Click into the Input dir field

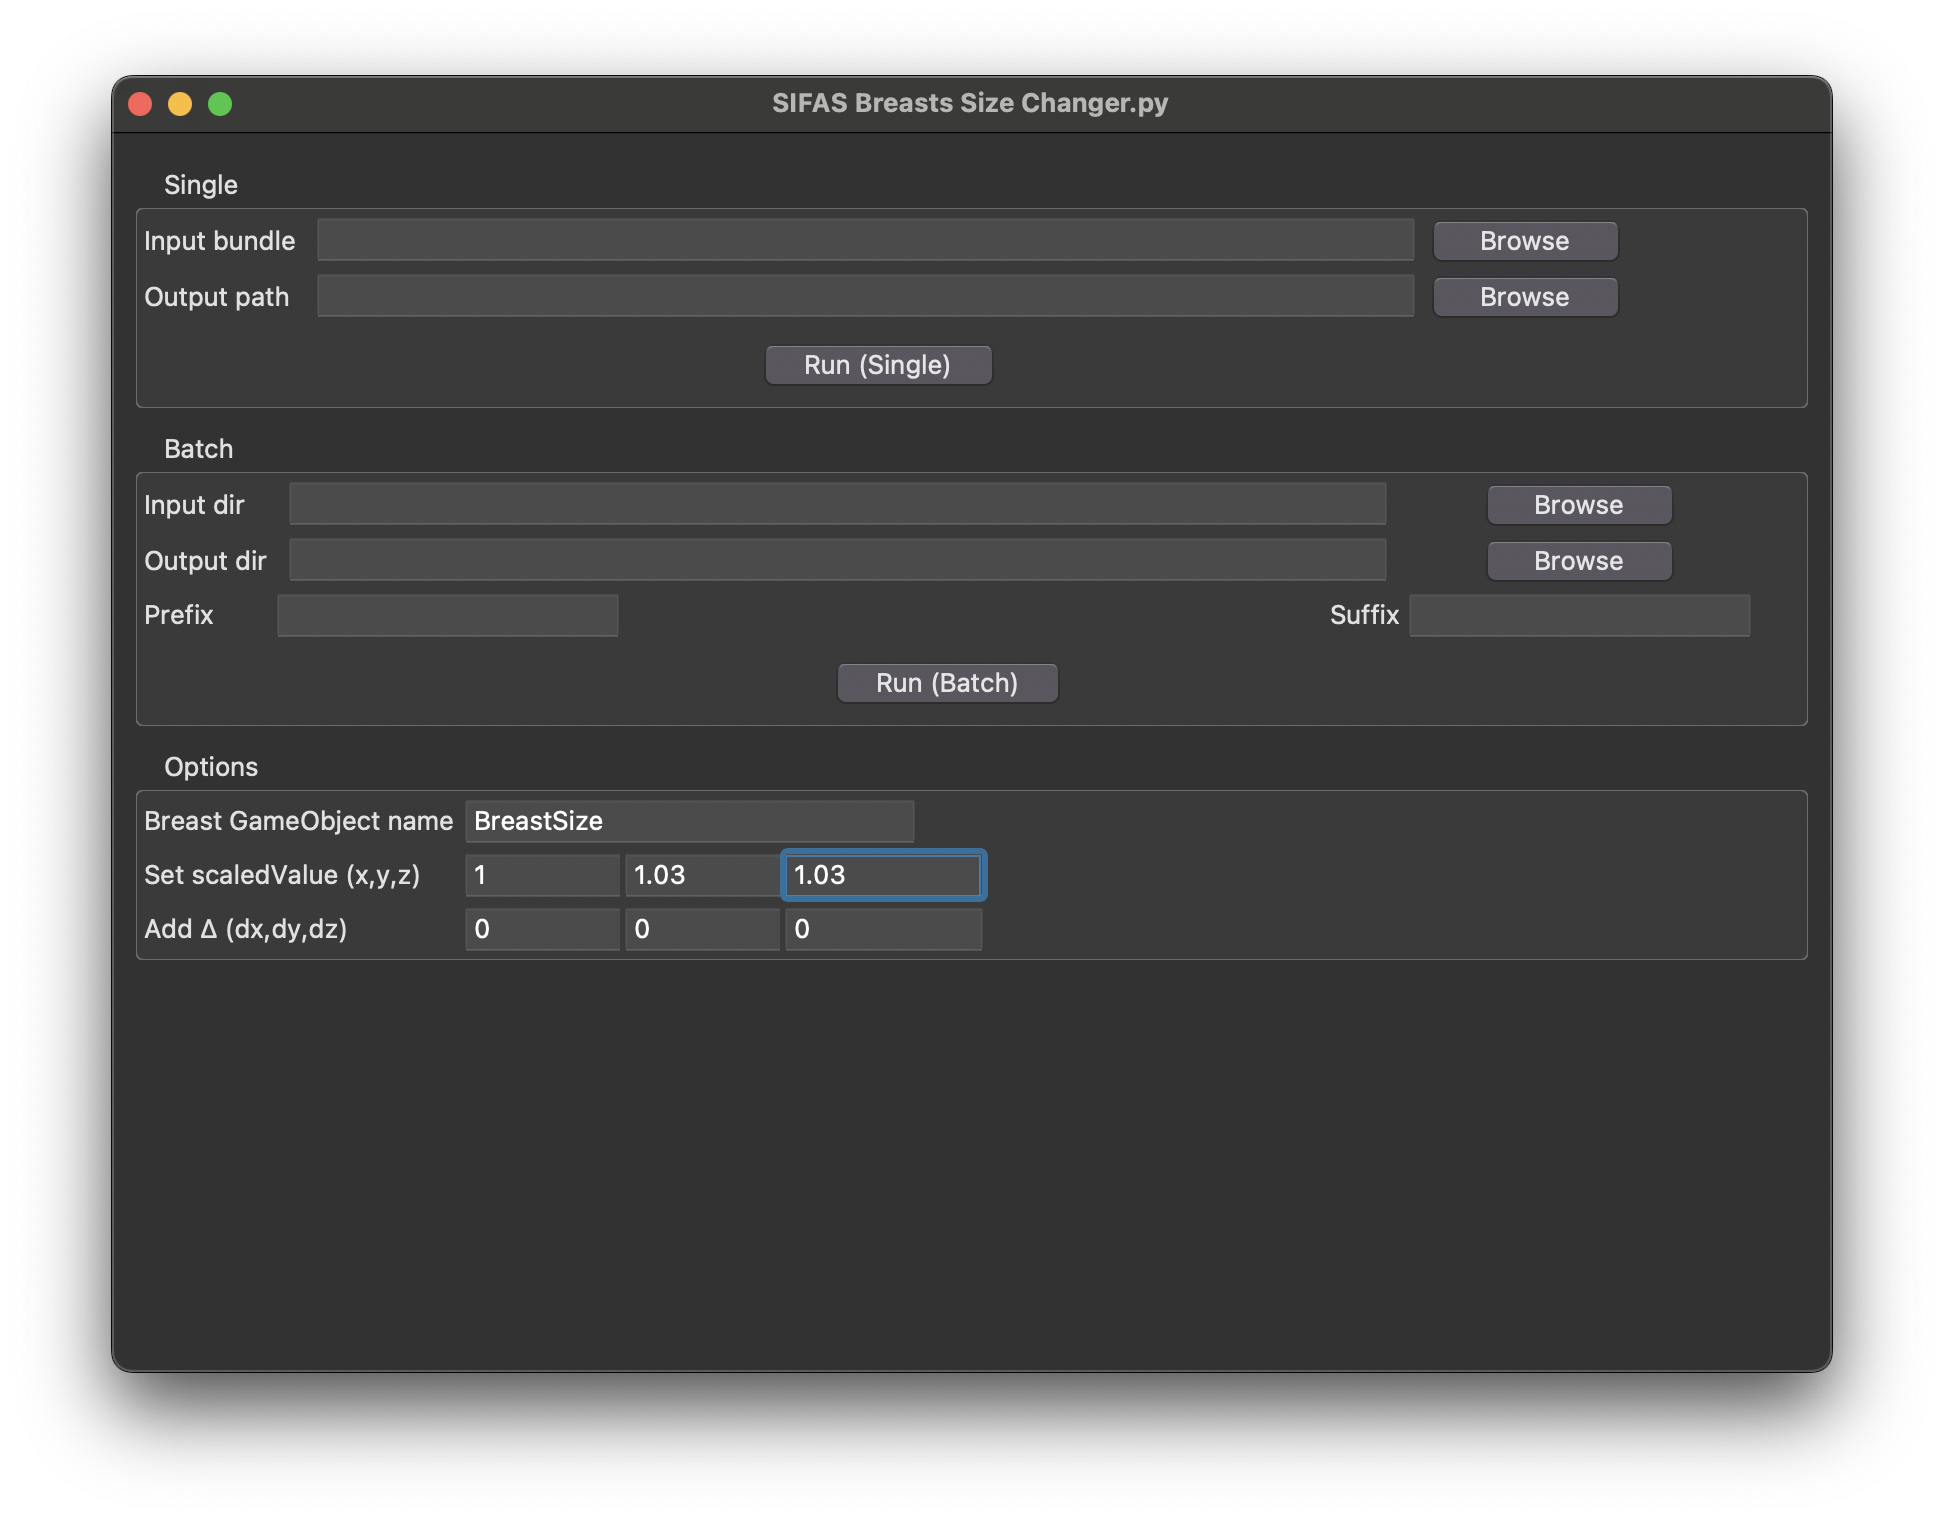pyautogui.click(x=837, y=505)
